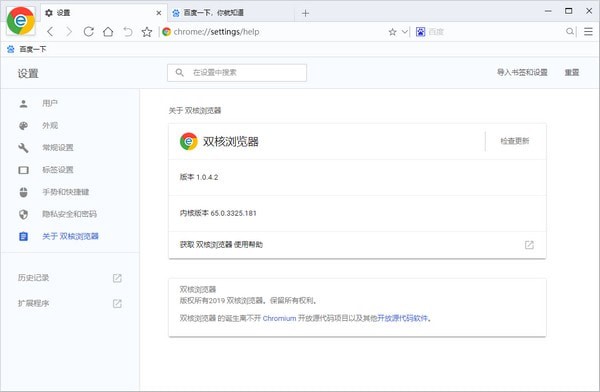Screen dimensions: 600x392
Task: Click the 内核版本 65.0.3325.181 text
Action: pyautogui.click(x=218, y=213)
